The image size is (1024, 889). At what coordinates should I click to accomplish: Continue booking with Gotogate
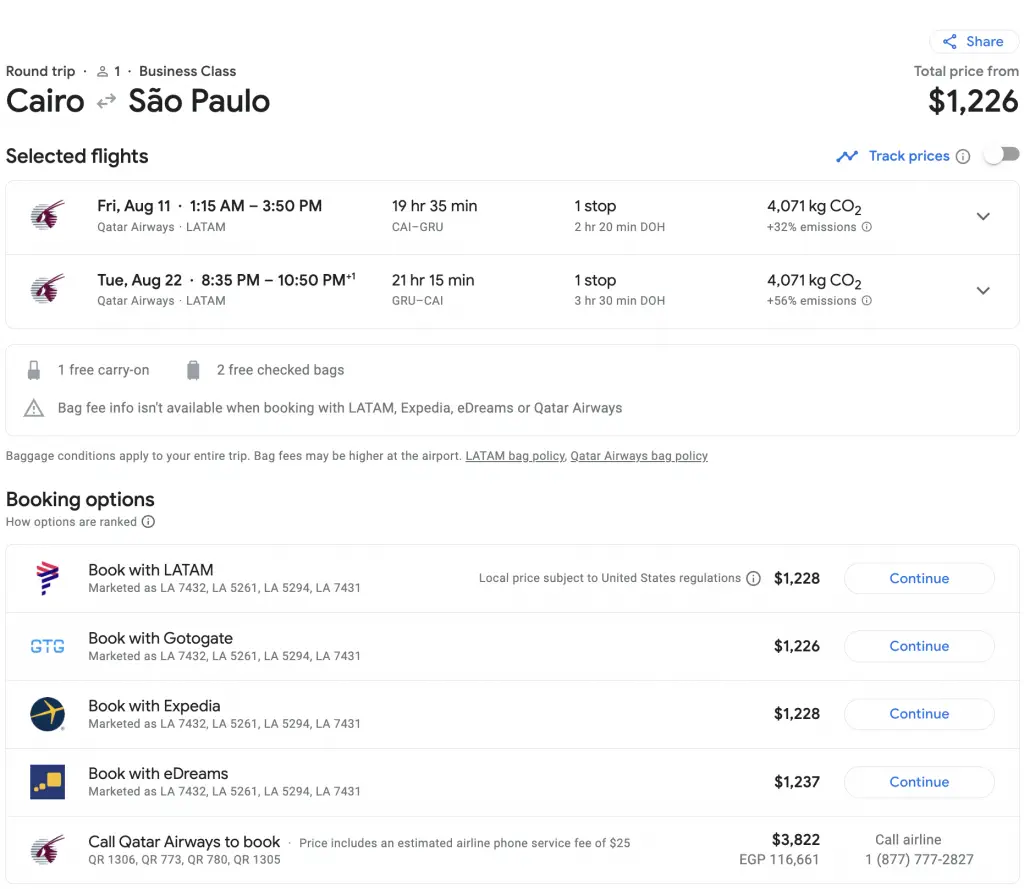[x=919, y=646]
